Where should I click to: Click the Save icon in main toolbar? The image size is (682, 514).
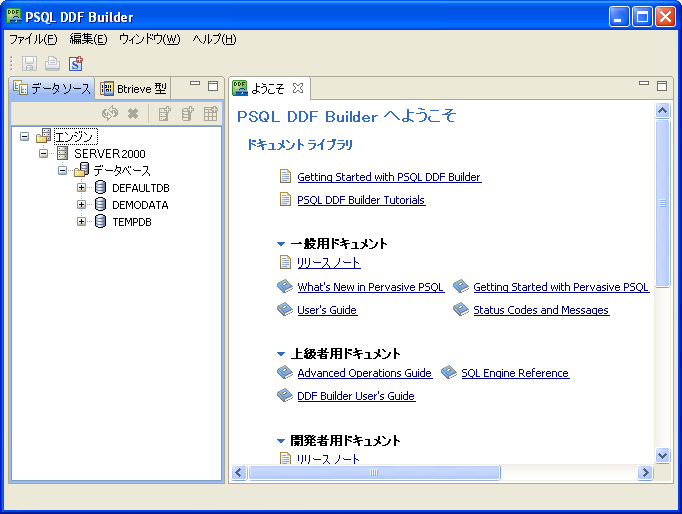[x=29, y=63]
